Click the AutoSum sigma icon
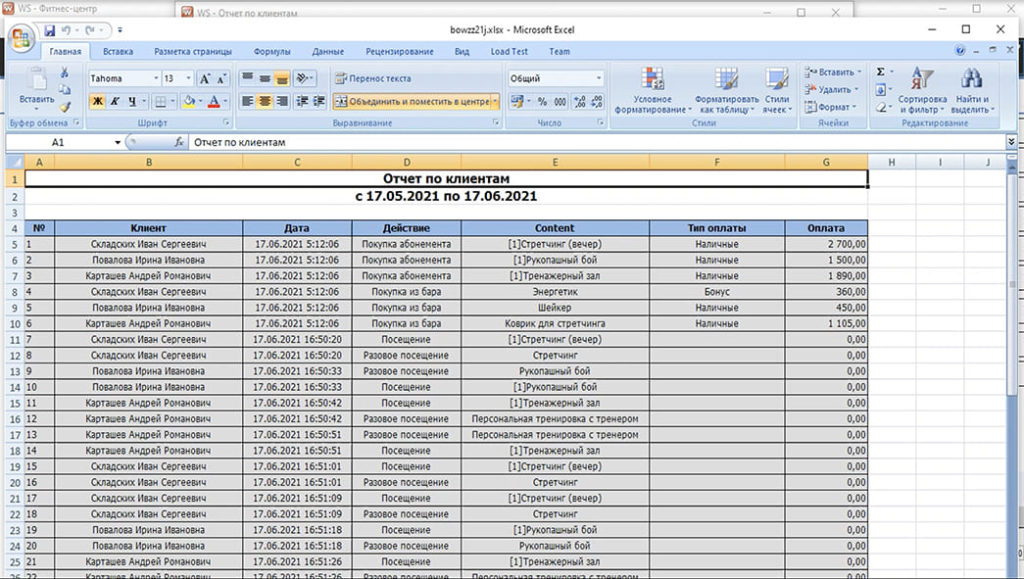The height and width of the screenshot is (579, 1024). pos(880,72)
